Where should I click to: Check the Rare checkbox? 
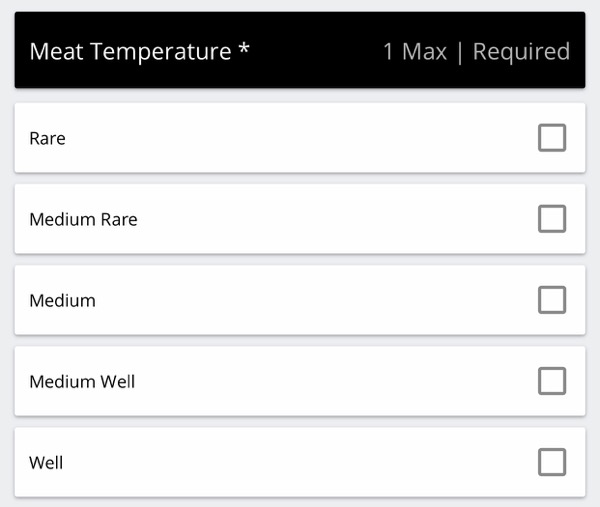[552, 138]
